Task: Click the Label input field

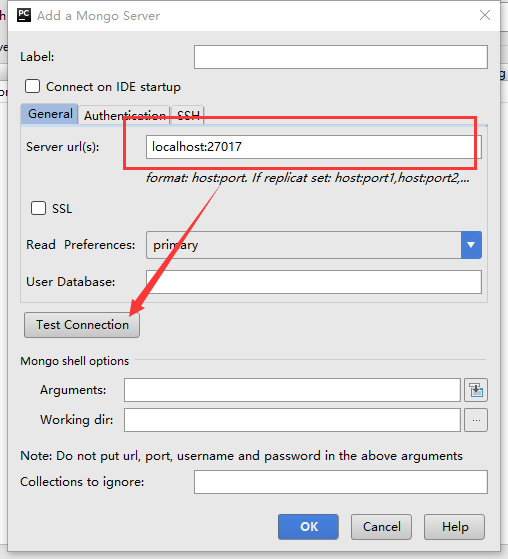Action: click(340, 57)
